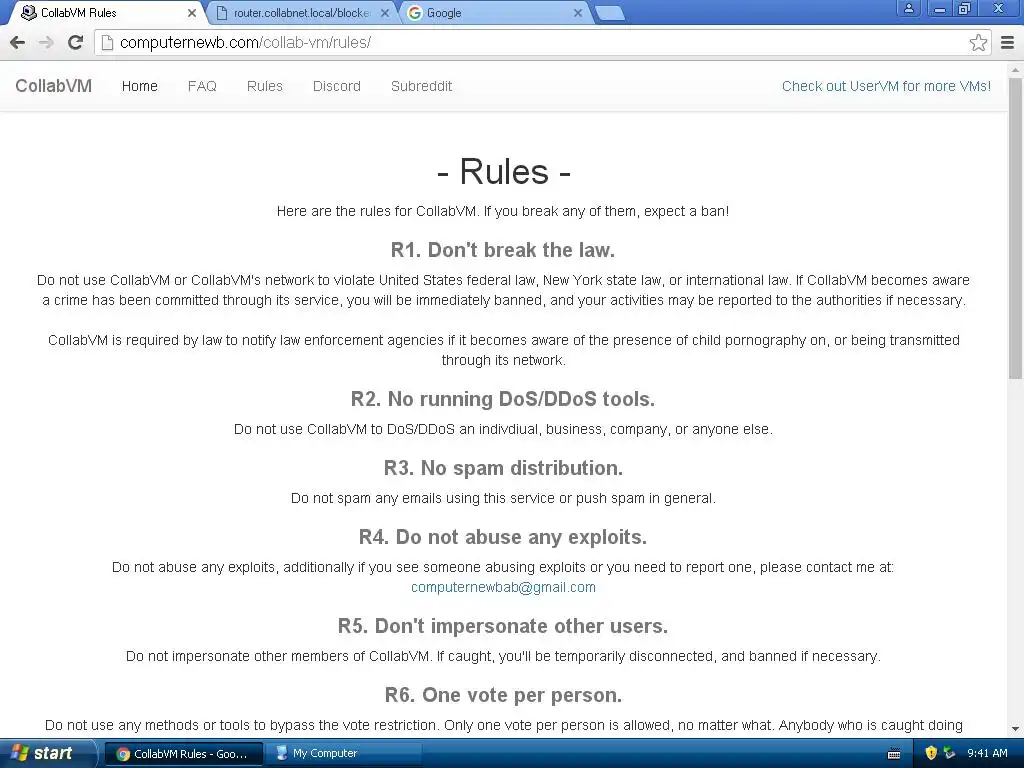Click the 'R6. One vote per person.' heading
1024x768 pixels.
tap(503, 695)
